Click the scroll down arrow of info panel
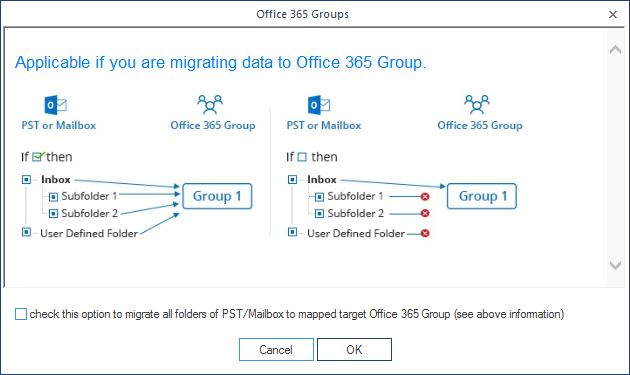 (x=616, y=265)
